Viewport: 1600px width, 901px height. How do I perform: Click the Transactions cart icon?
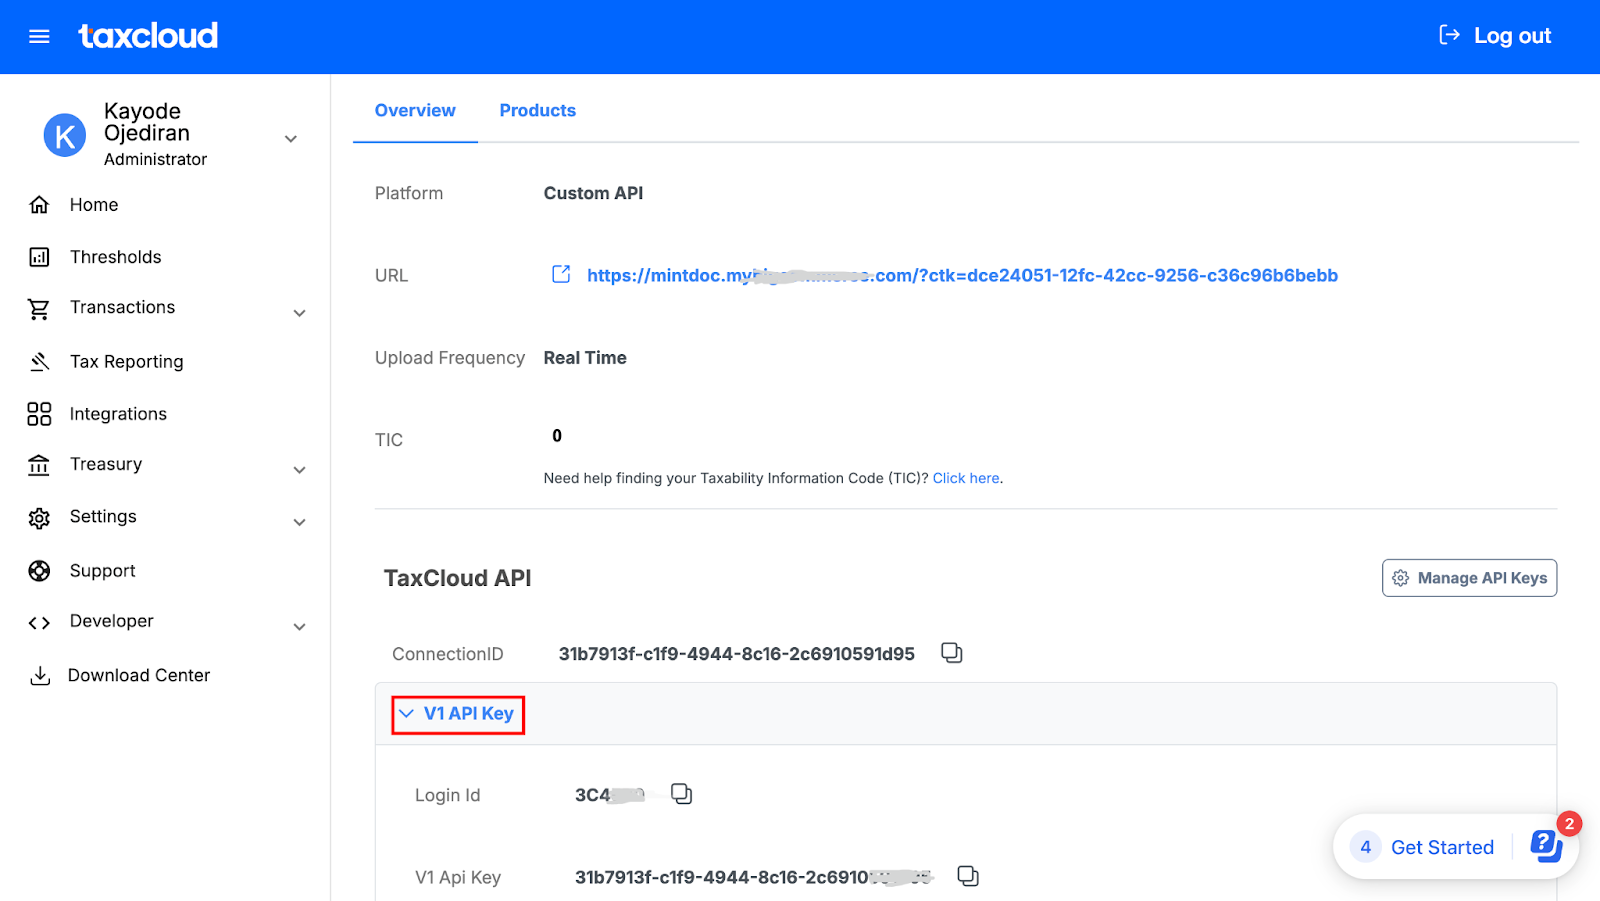[39, 309]
